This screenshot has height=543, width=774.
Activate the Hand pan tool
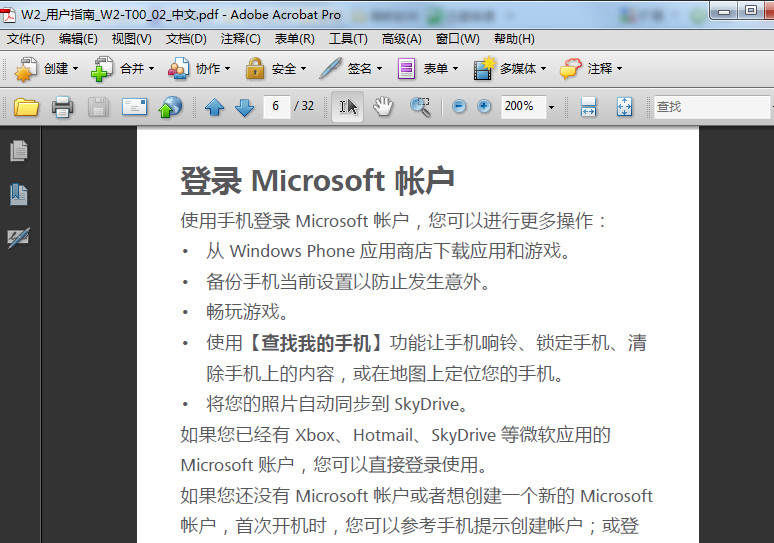tap(383, 107)
